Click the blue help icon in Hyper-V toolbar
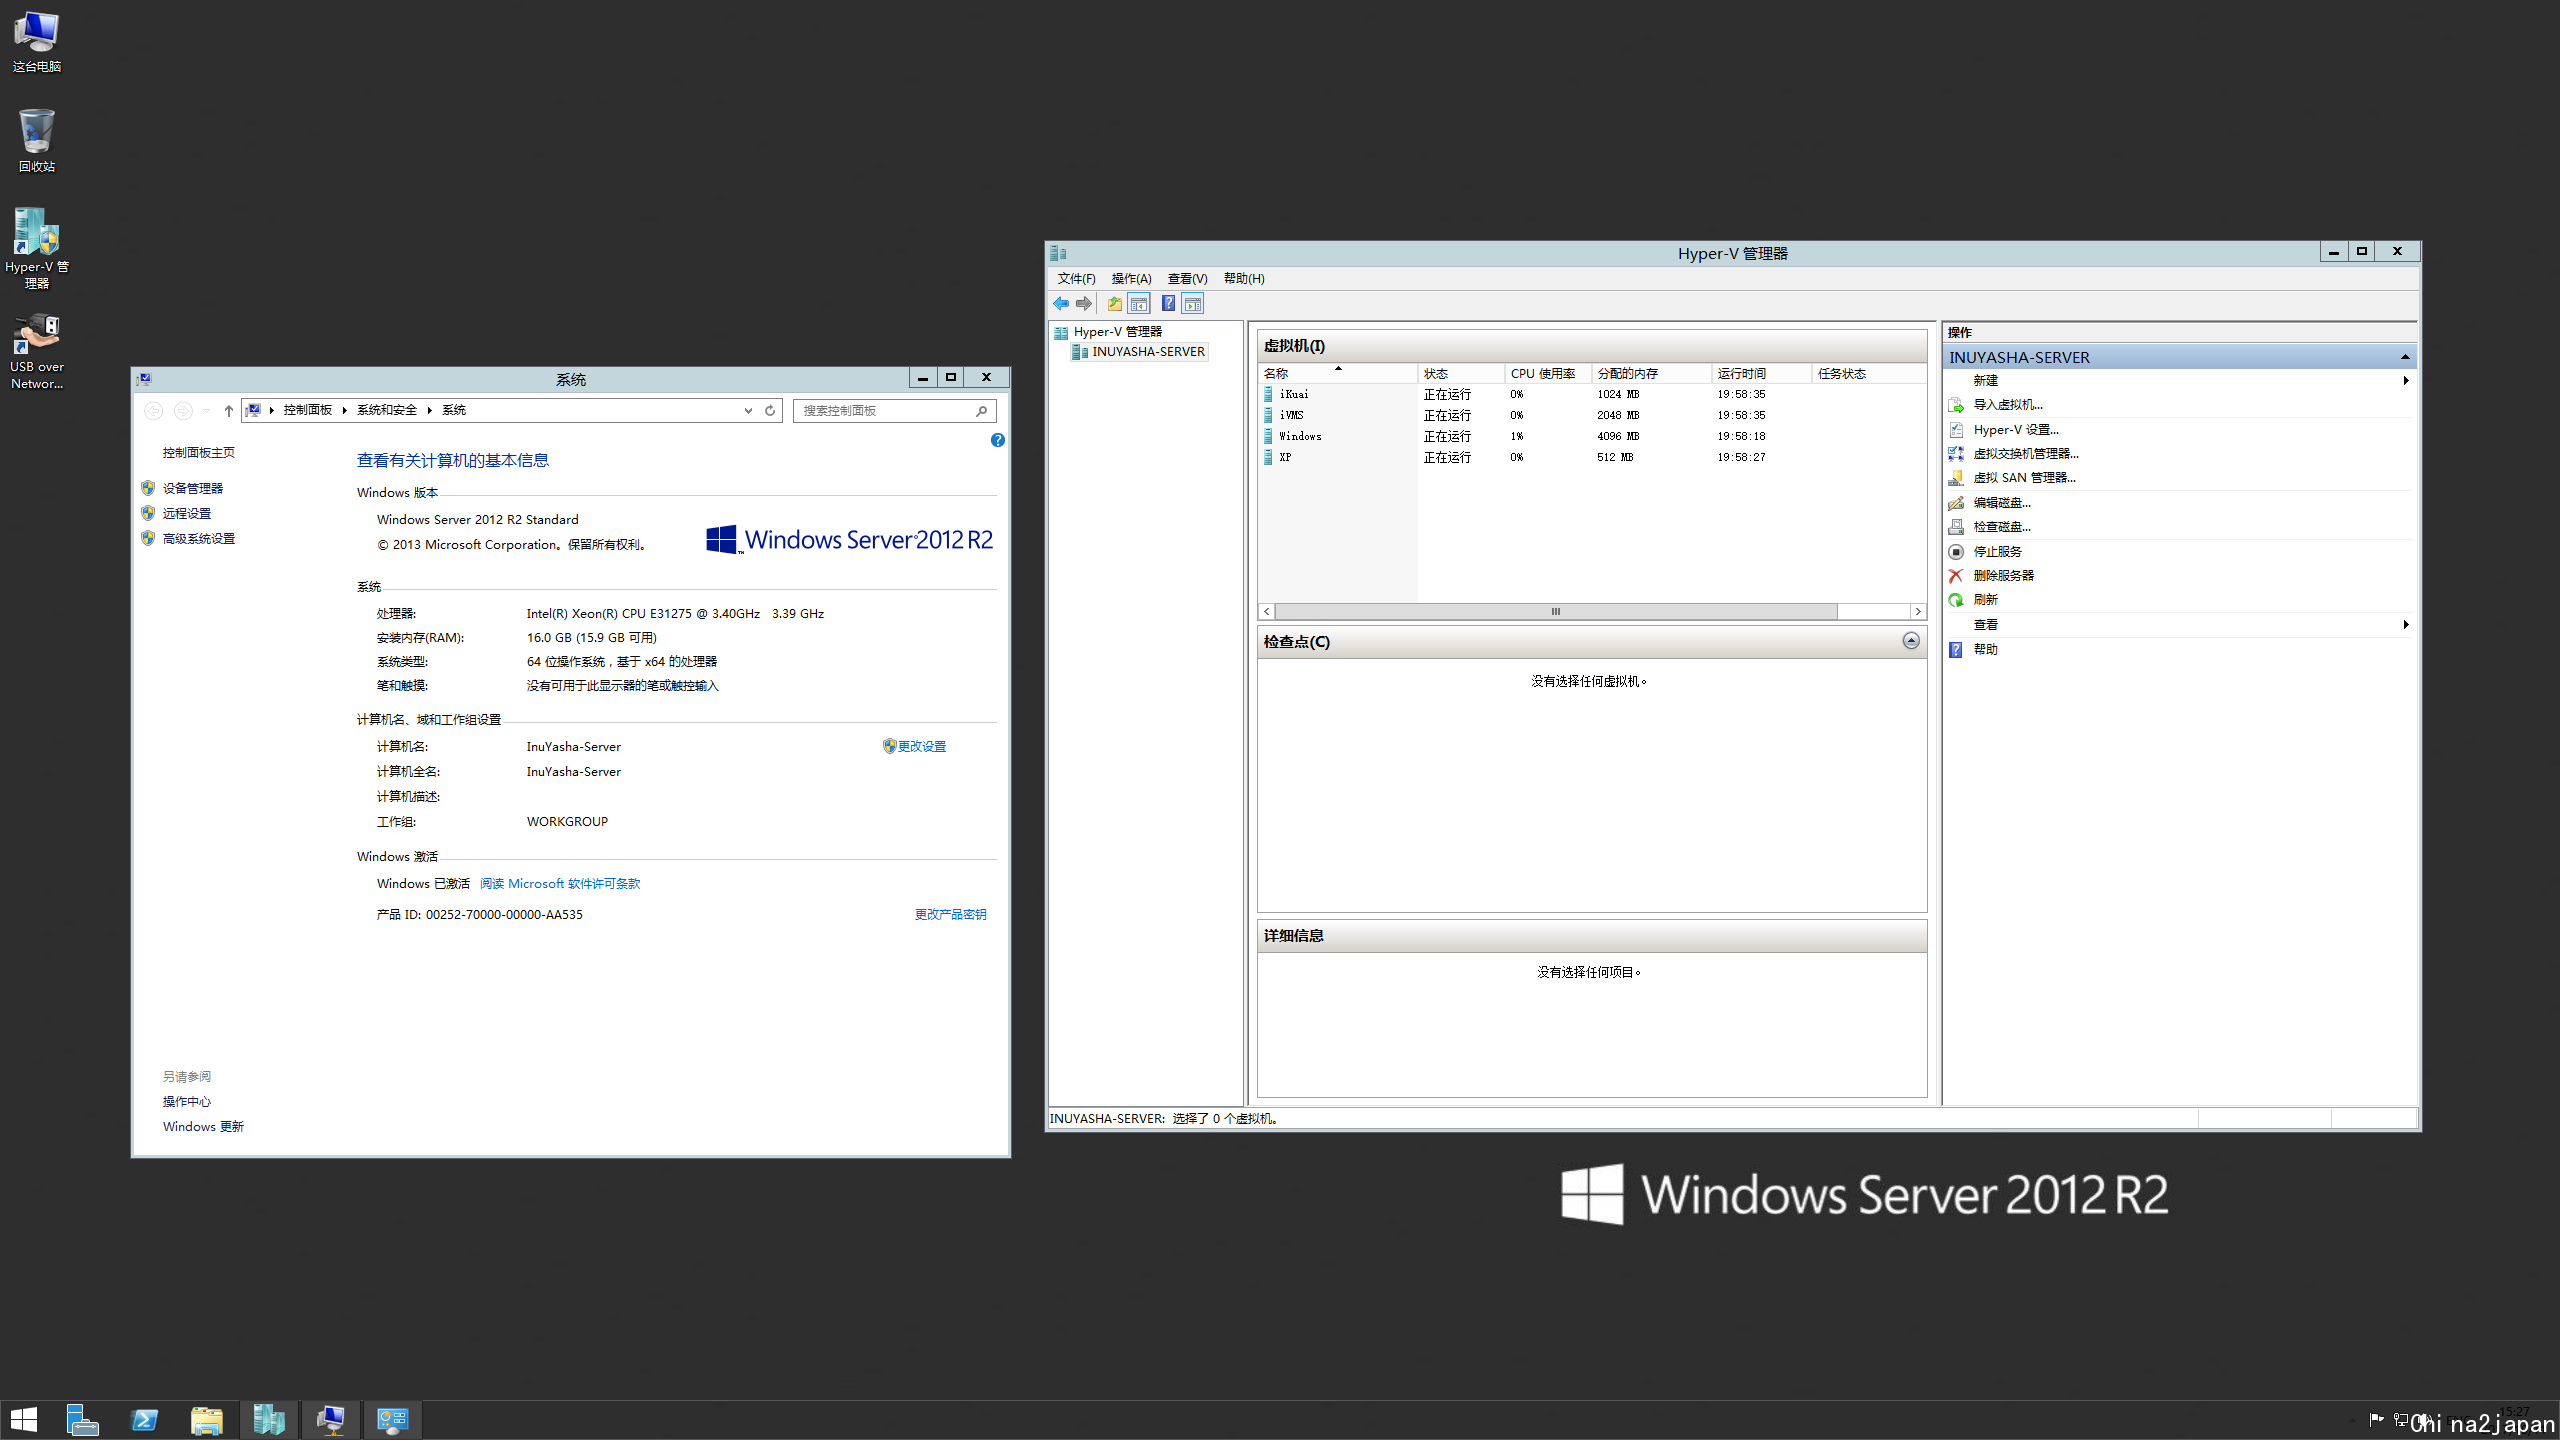The height and width of the screenshot is (1440, 2560). 1167,304
